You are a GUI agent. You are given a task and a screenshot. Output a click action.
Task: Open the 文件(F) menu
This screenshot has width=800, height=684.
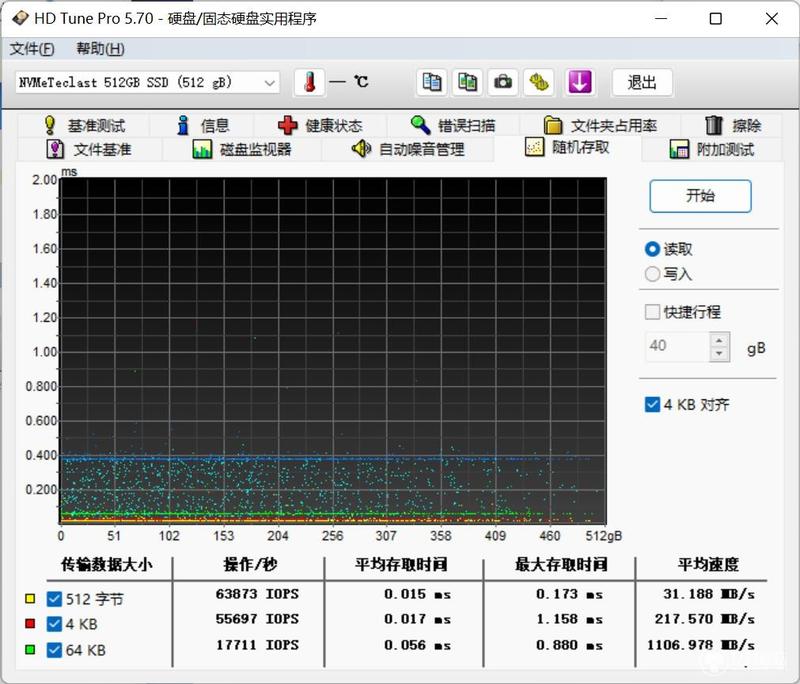click(x=32, y=49)
